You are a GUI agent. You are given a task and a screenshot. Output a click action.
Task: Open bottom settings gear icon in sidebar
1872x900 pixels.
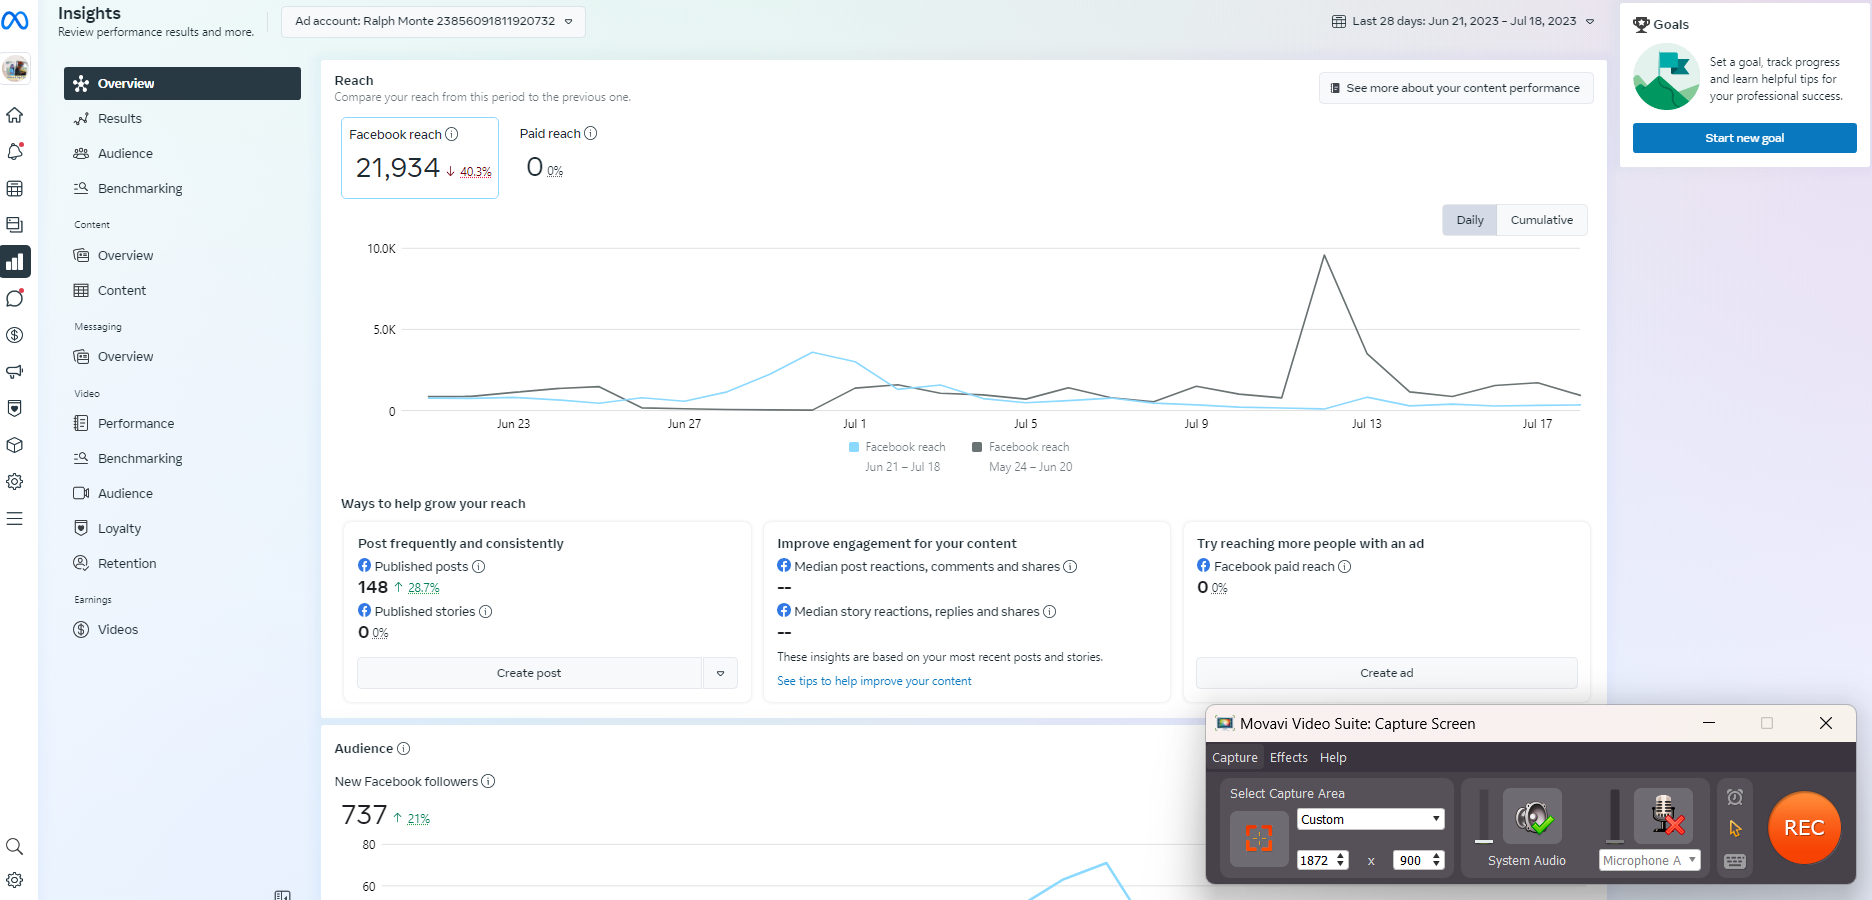tap(15, 880)
